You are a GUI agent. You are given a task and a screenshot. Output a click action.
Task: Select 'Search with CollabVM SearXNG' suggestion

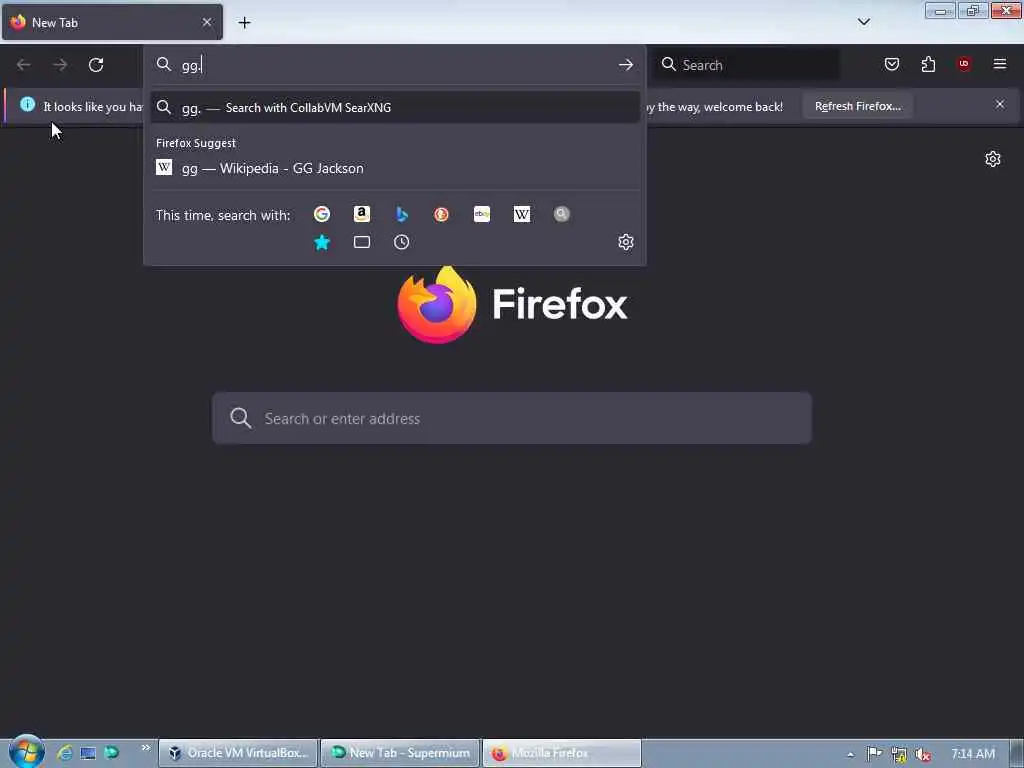click(395, 108)
